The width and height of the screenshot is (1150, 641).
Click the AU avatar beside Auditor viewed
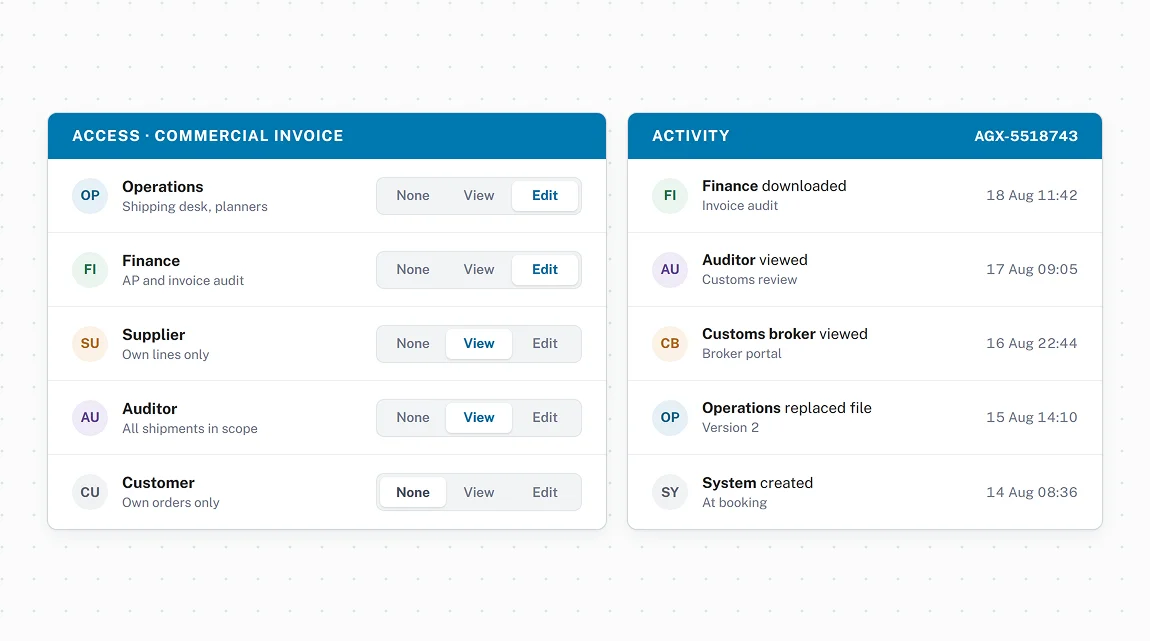670,270
